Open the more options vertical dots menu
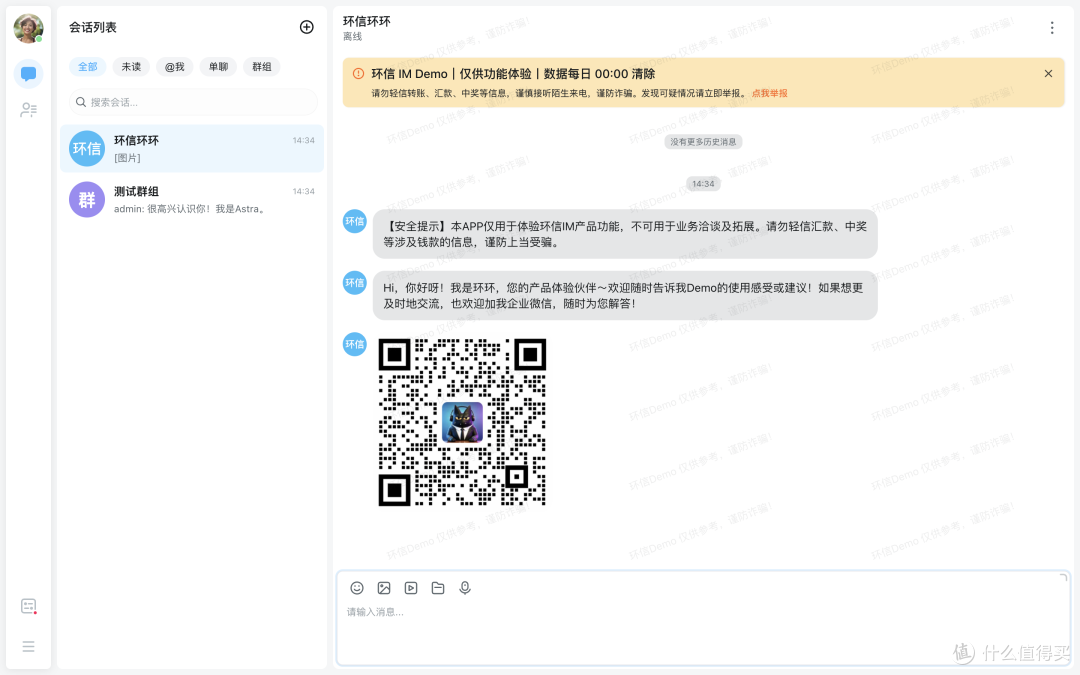 coord(1052,28)
